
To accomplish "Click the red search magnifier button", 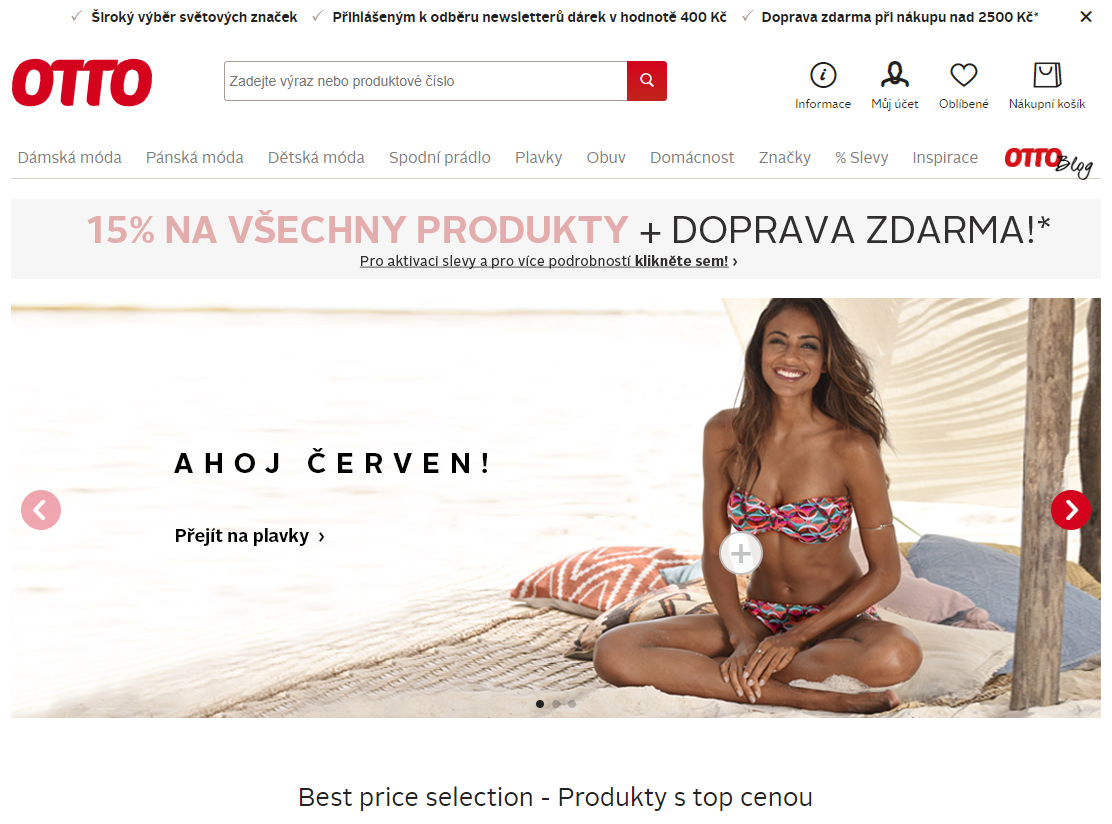I will click(x=646, y=81).
